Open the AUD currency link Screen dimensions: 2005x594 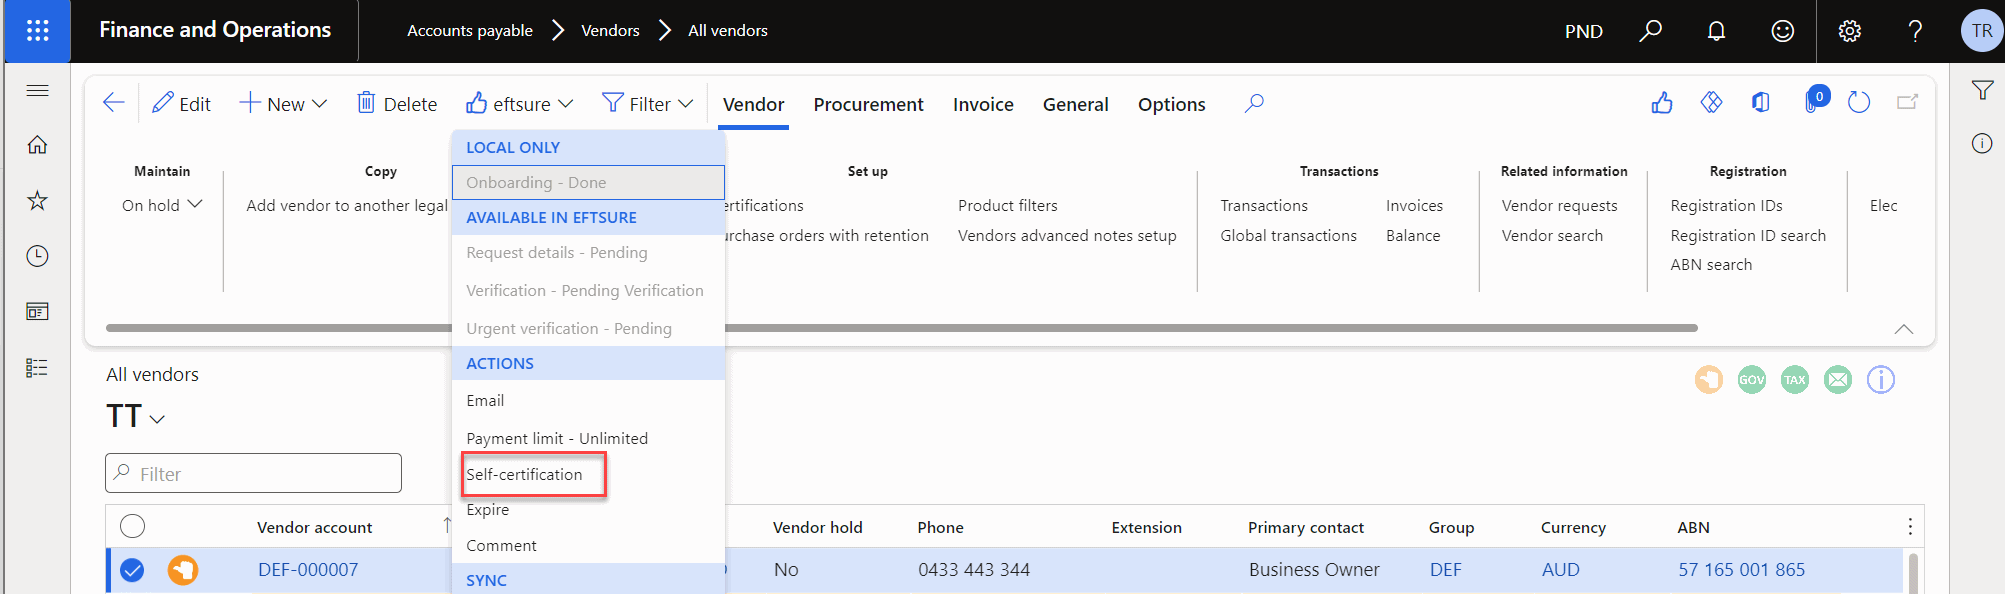coord(1560,570)
